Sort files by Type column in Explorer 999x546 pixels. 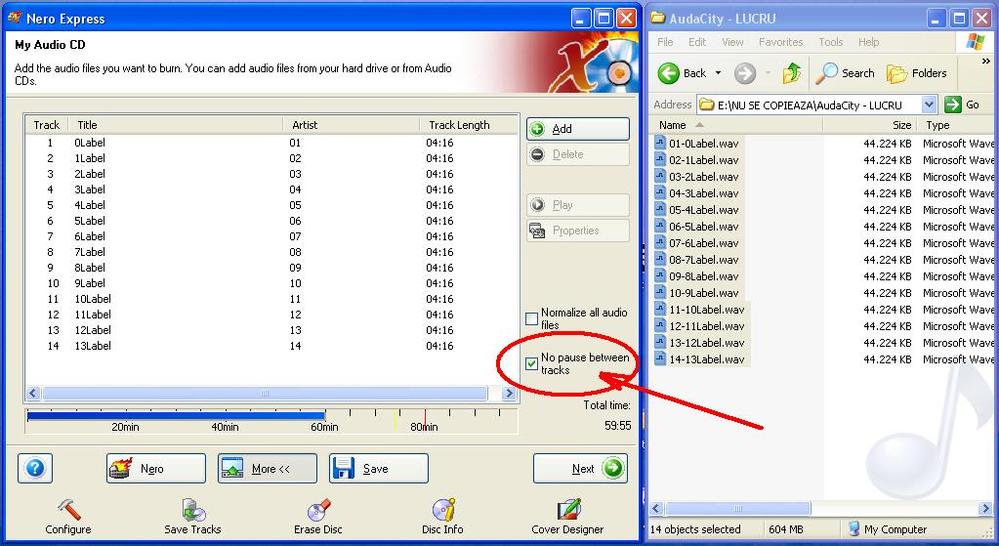957,126
